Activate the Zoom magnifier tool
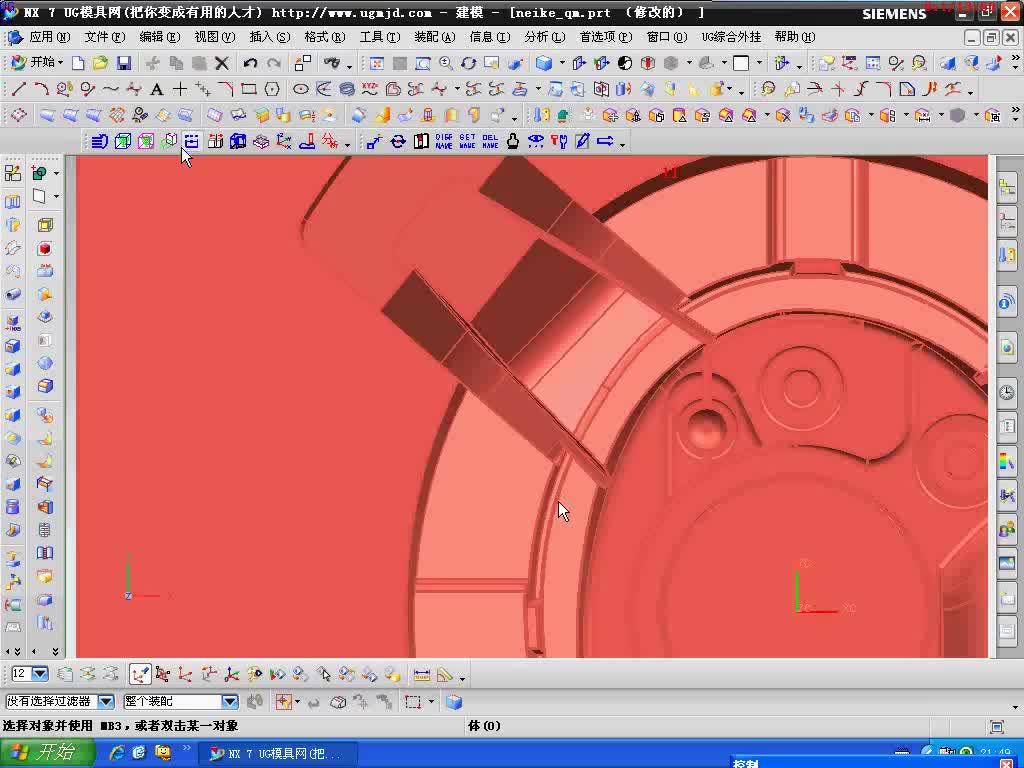This screenshot has height=768, width=1024. (446, 63)
